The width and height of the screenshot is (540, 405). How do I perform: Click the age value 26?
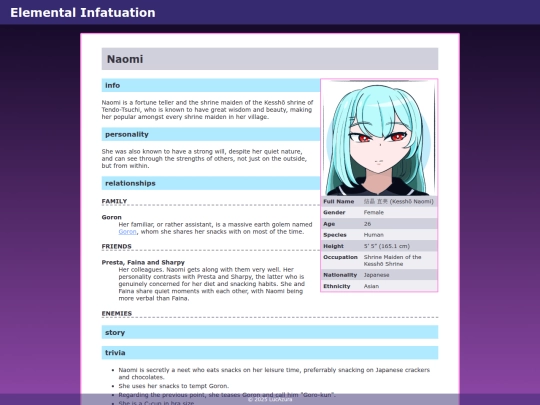pyautogui.click(x=367, y=224)
